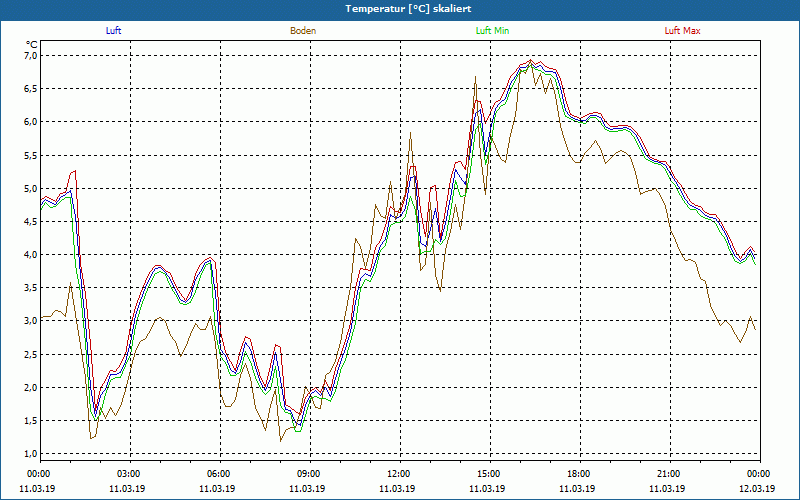
Task: Click the Temperatur [°C] skaliert title
Action: pyautogui.click(x=408, y=9)
